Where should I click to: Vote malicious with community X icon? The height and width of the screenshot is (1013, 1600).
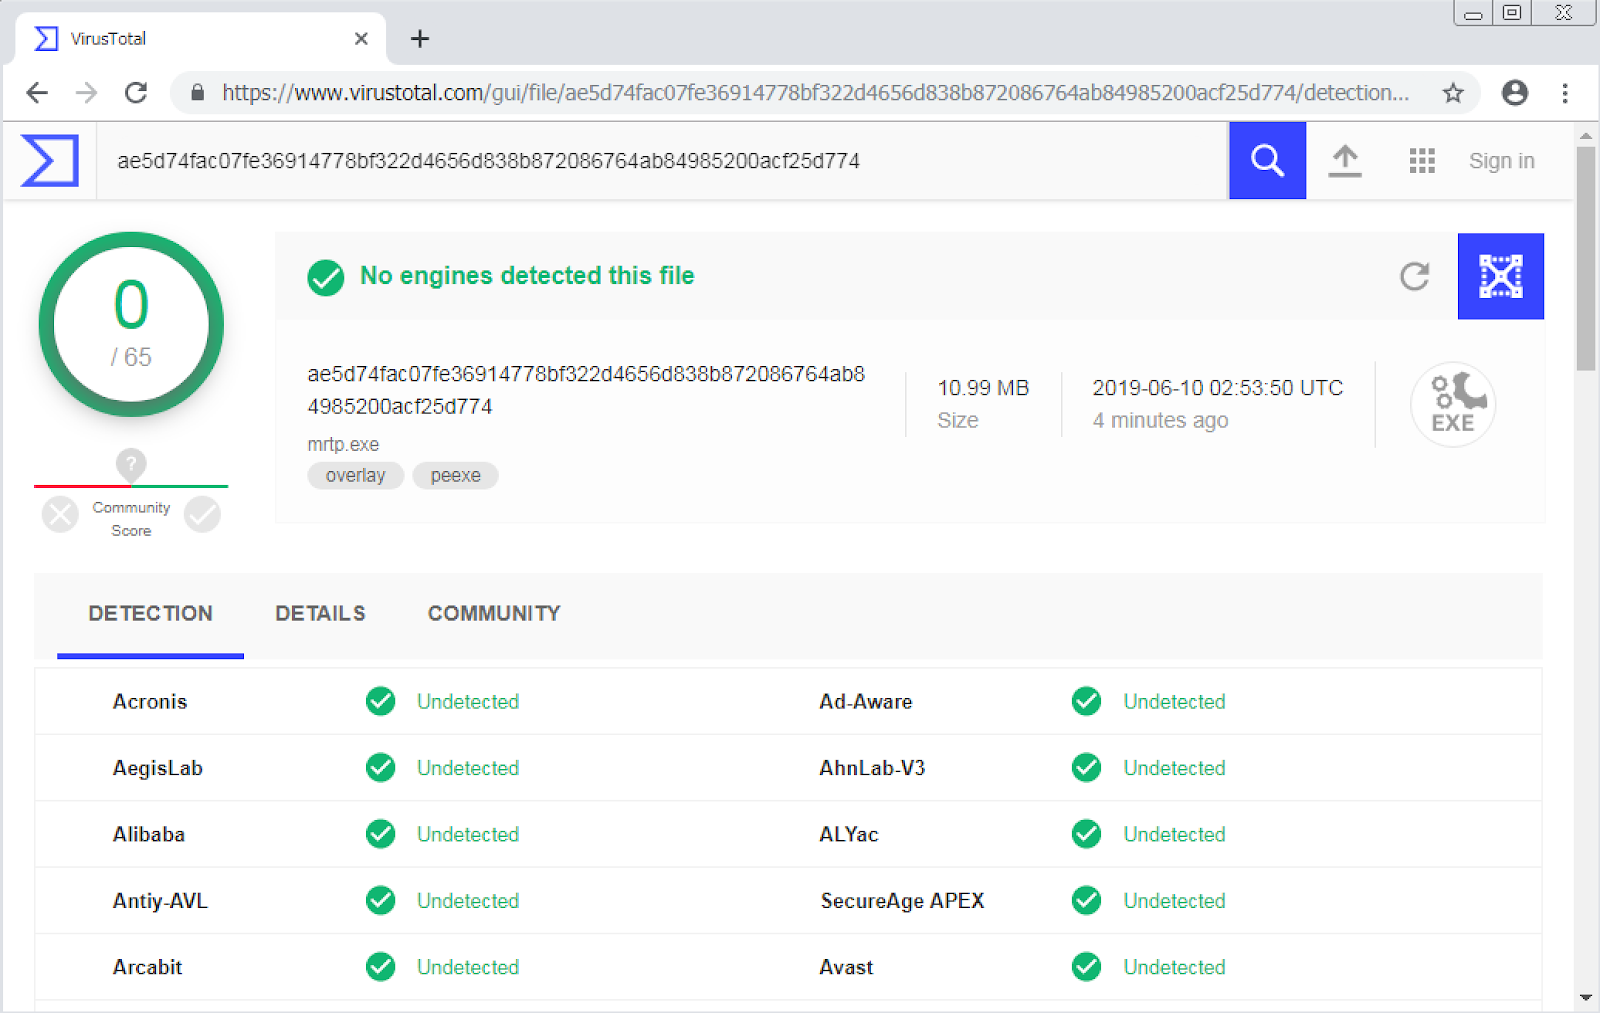click(60, 515)
